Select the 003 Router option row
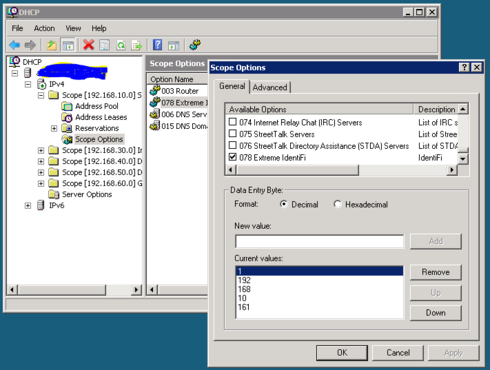 [x=180, y=91]
